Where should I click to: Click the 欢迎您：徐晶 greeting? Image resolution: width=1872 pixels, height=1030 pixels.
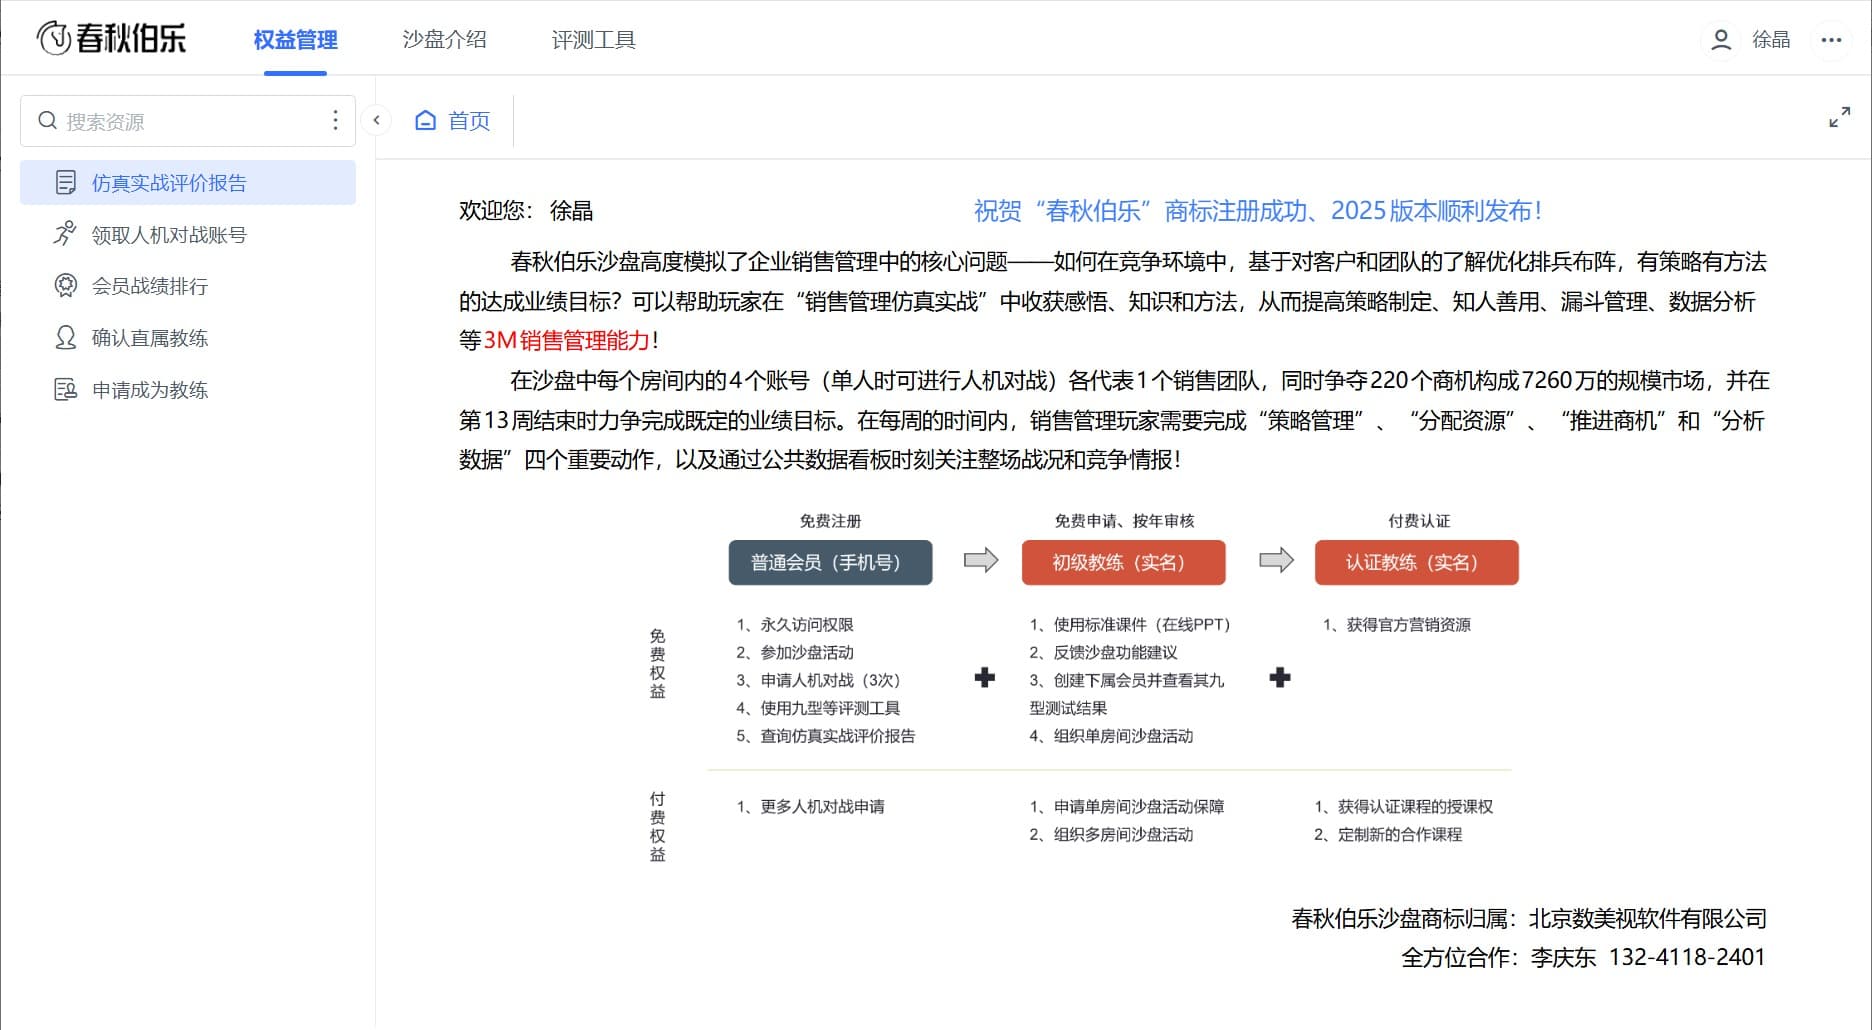point(526,211)
